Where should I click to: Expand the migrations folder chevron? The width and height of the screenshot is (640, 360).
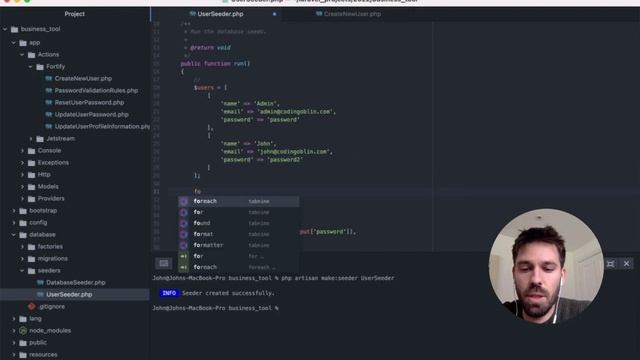(x=22, y=259)
